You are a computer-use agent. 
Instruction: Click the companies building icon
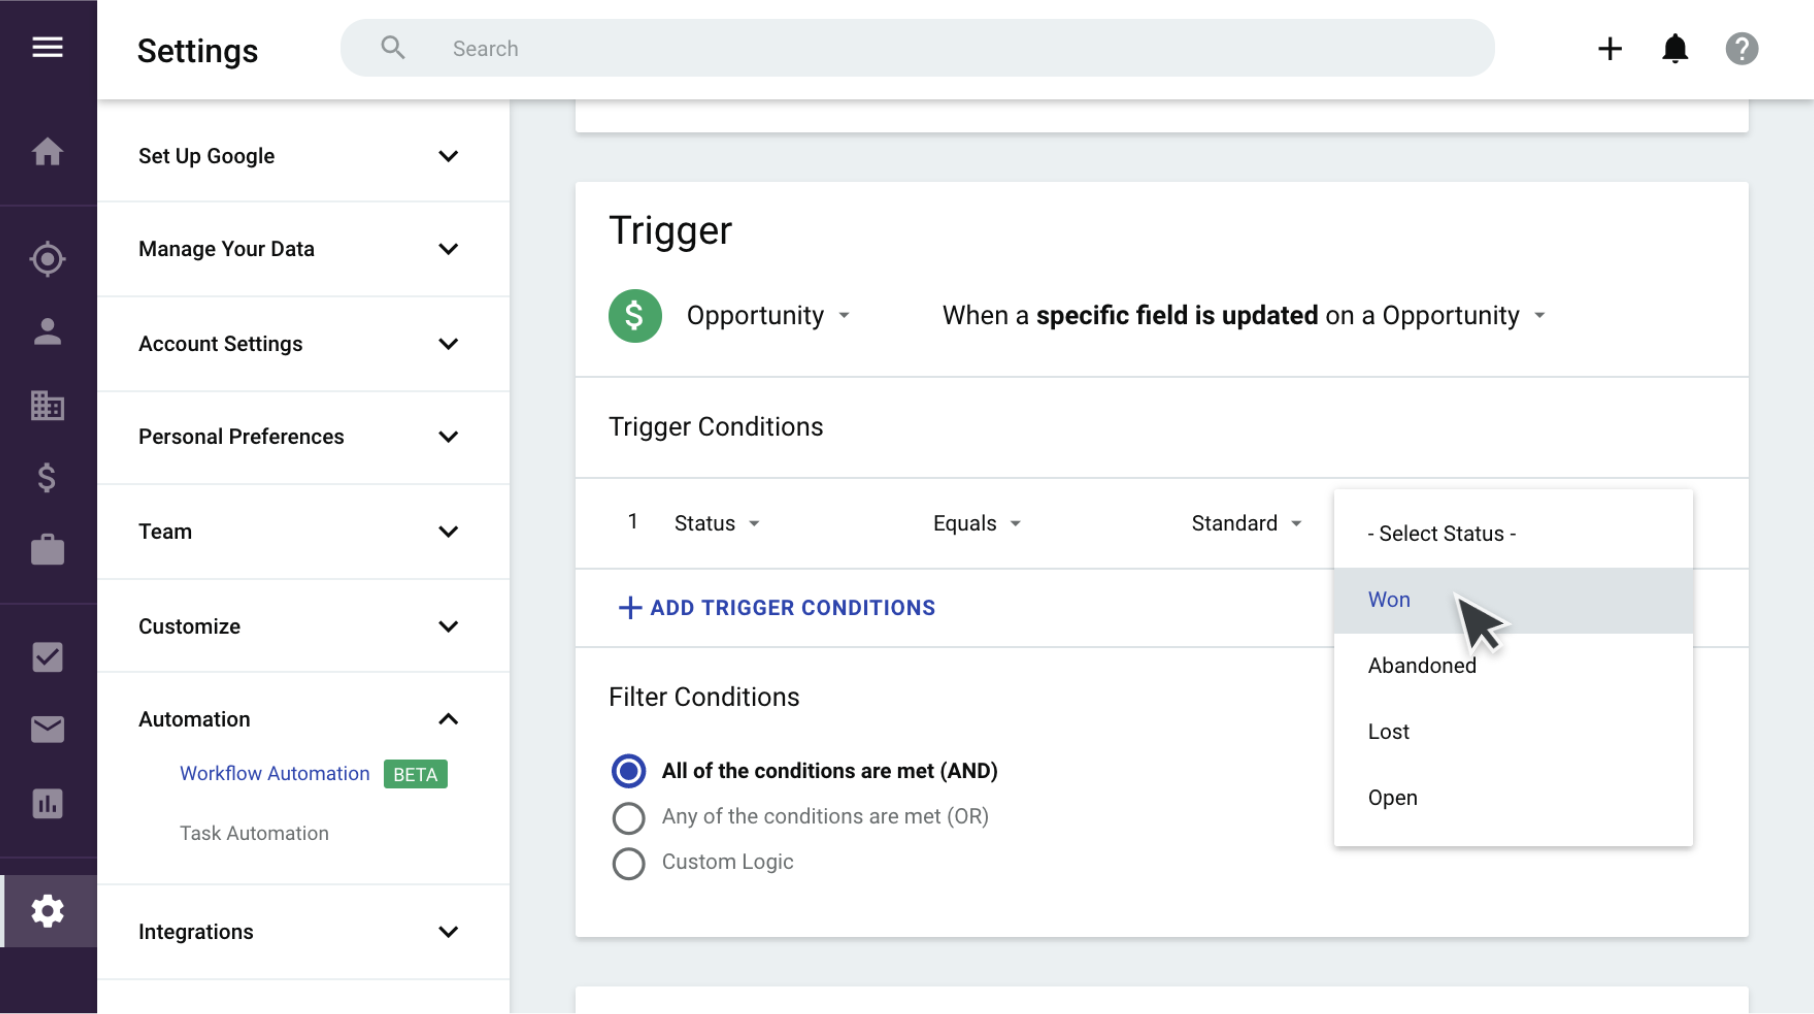coord(47,405)
